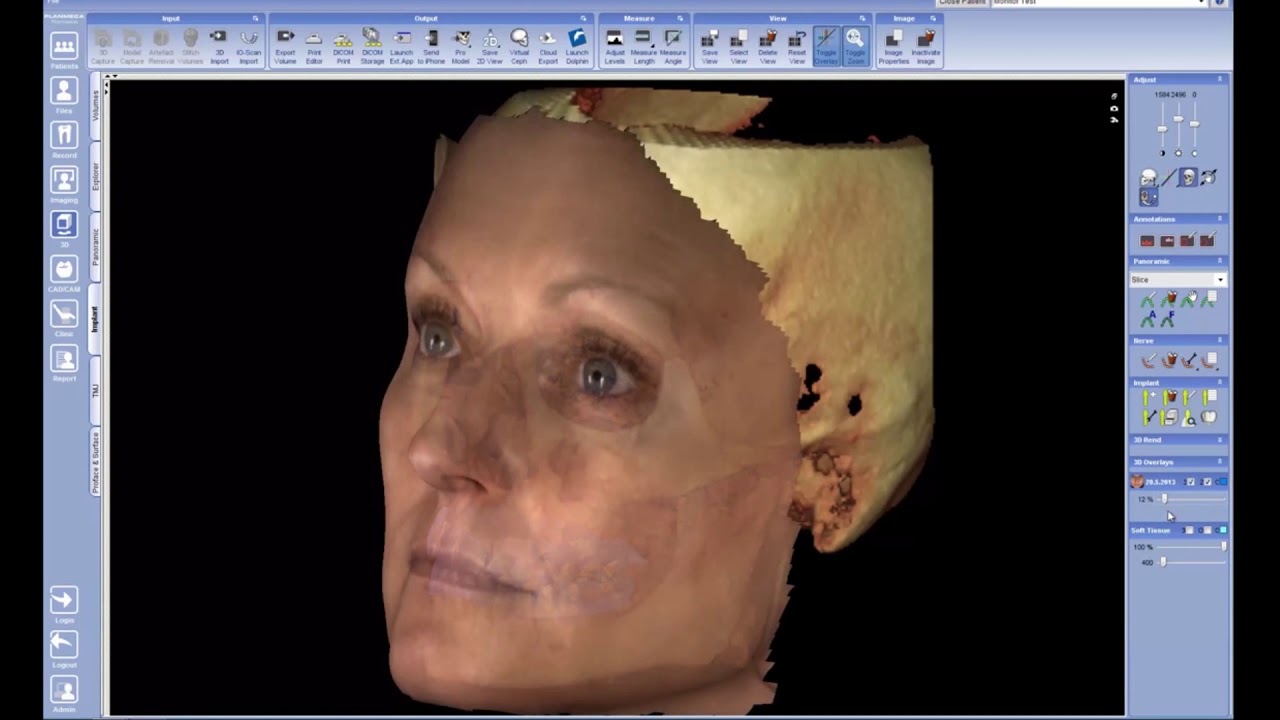The height and width of the screenshot is (720, 1280).
Task: Open Image Properties
Action: click(x=894, y=46)
